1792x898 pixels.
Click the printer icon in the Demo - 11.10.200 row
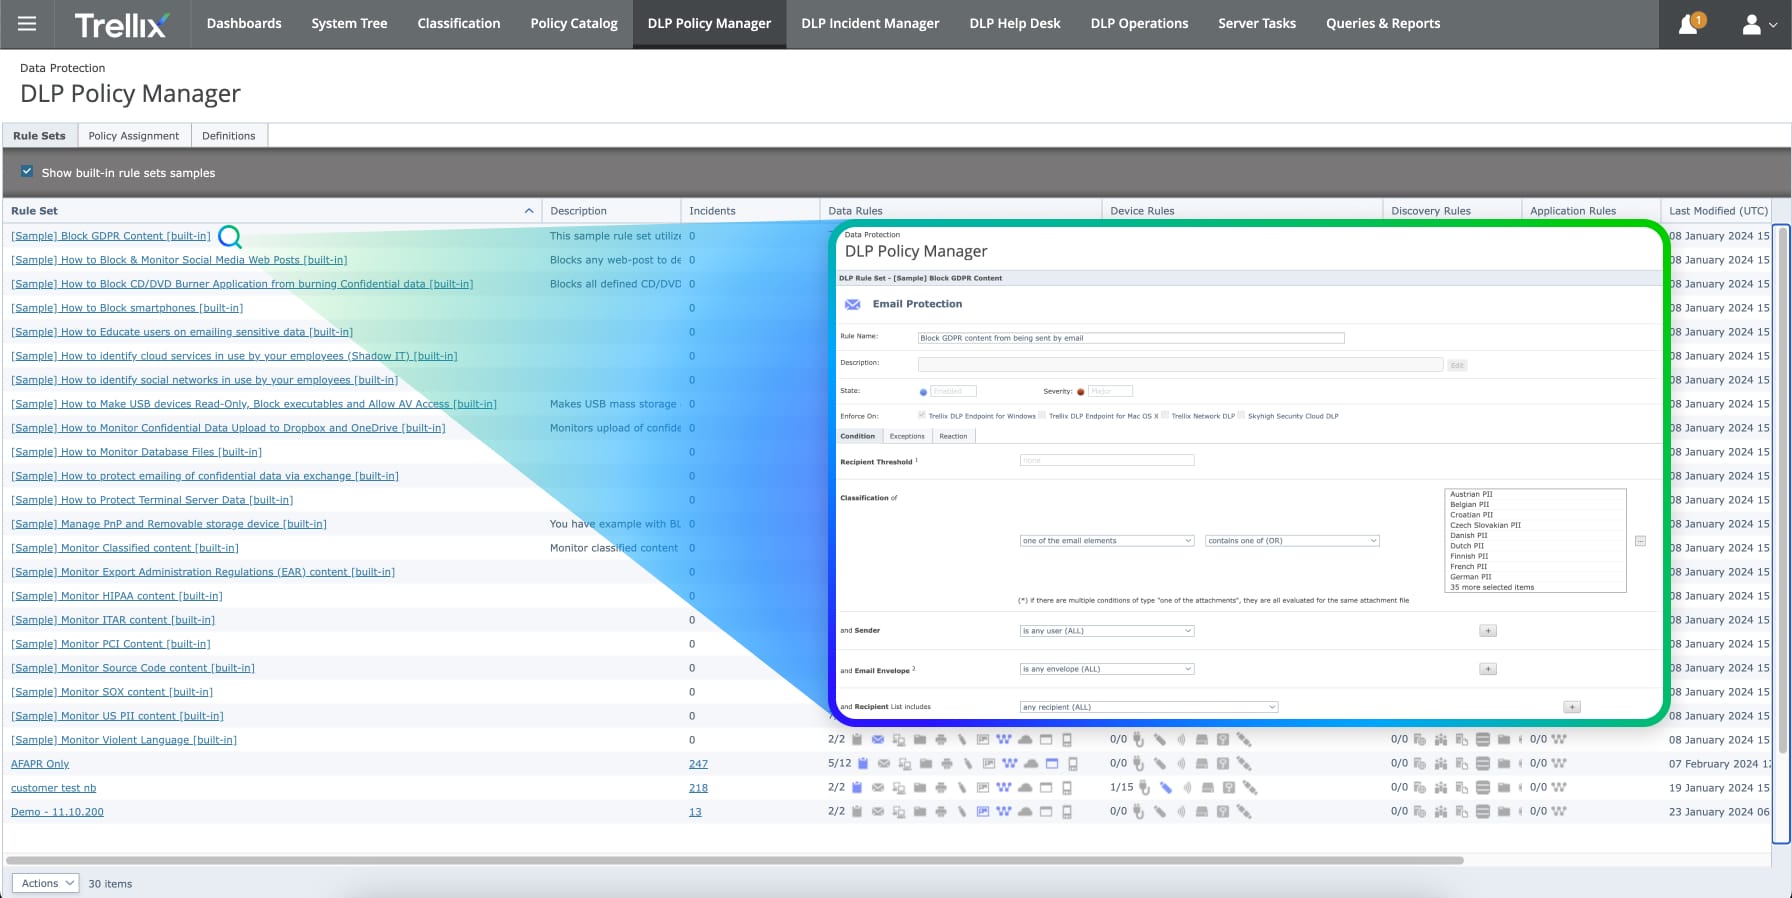pyautogui.click(x=941, y=812)
